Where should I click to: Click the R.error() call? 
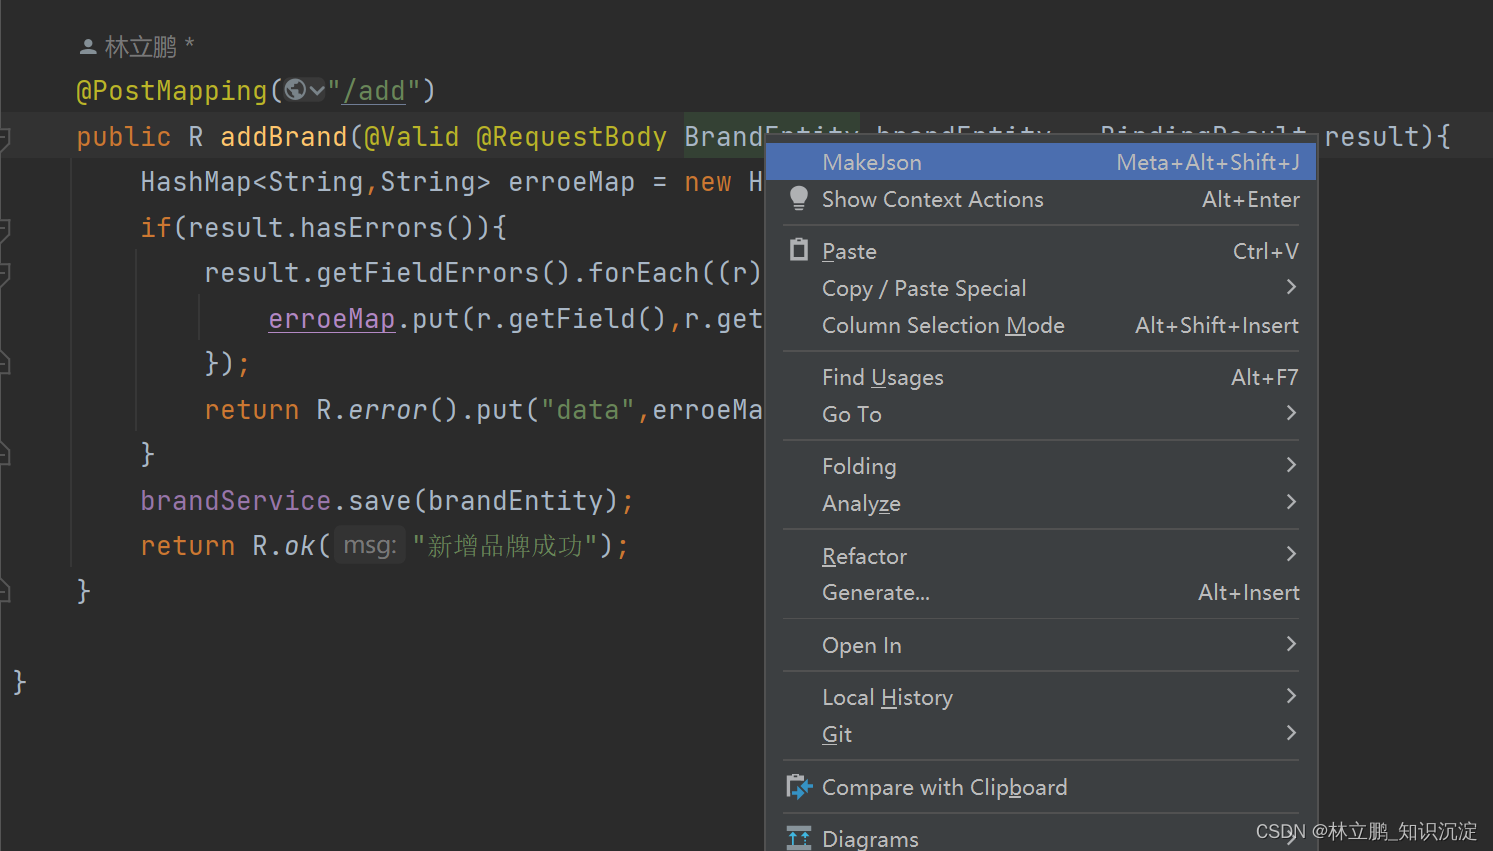[x=387, y=410]
